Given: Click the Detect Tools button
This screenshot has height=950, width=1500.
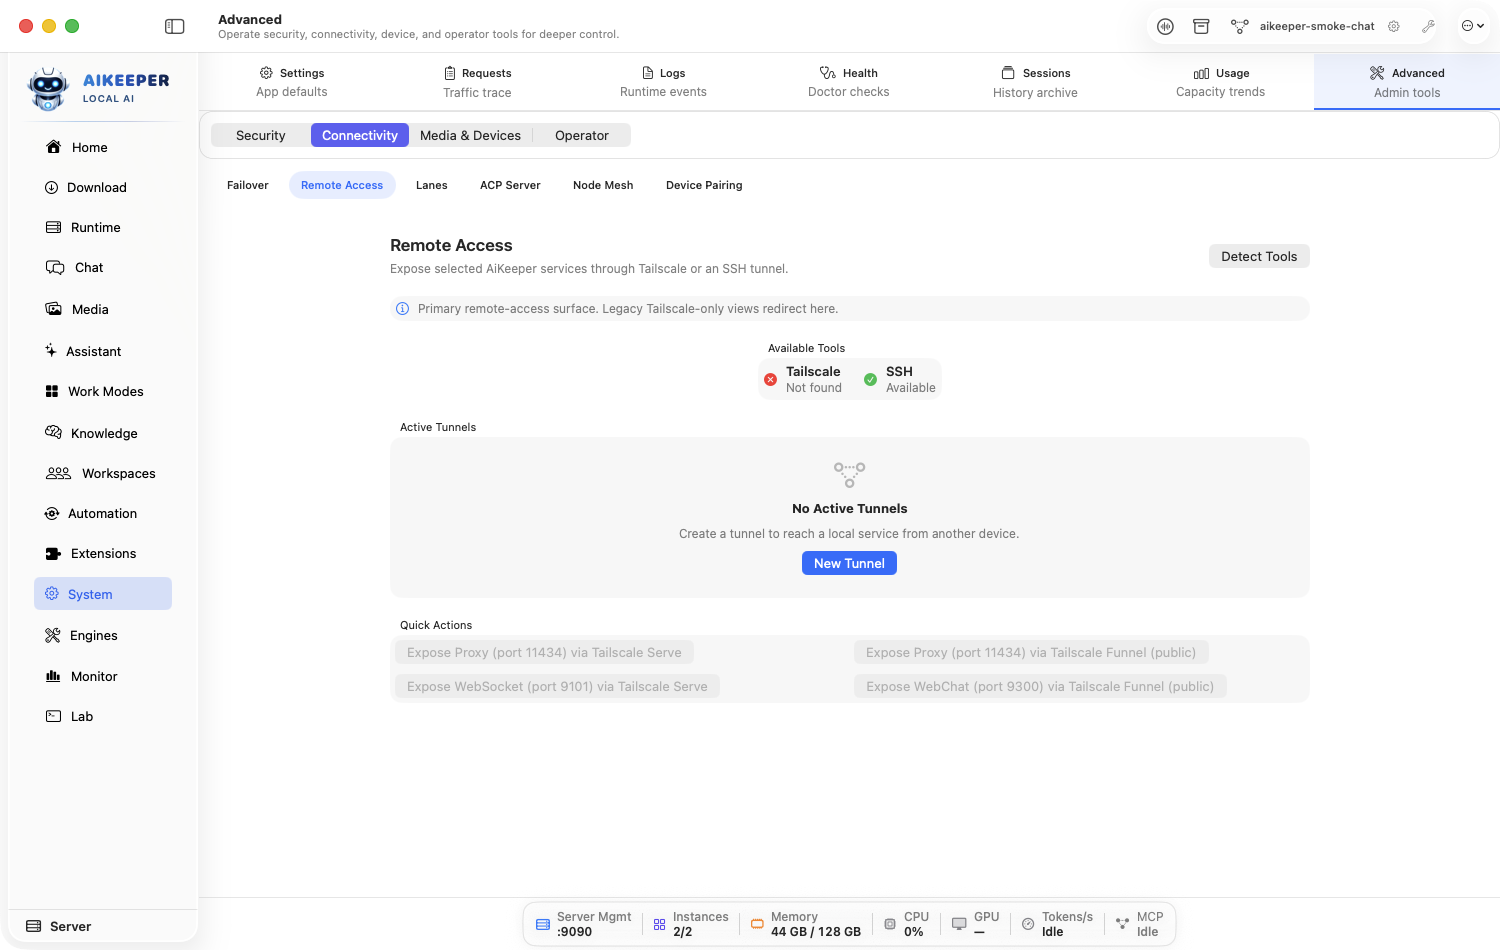Looking at the screenshot, I should pyautogui.click(x=1259, y=256).
